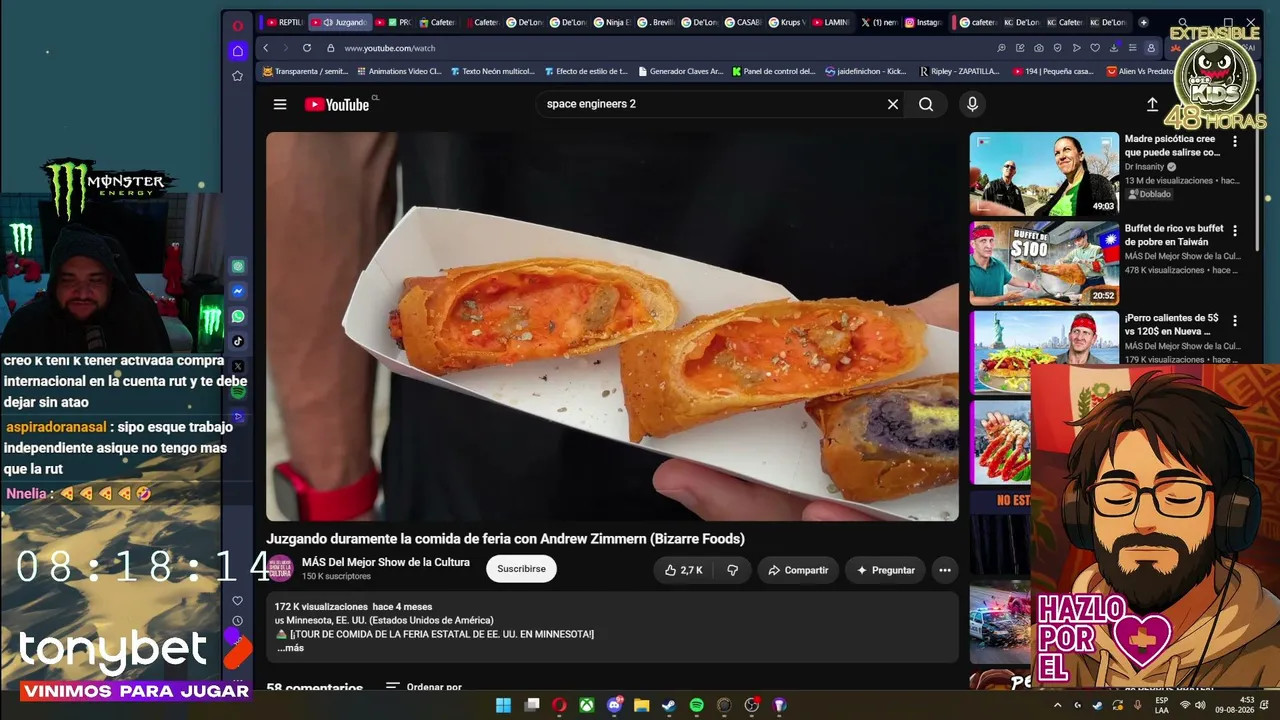Open the Opera sidebar home icon
This screenshot has height=720, width=1280.
[238, 50]
